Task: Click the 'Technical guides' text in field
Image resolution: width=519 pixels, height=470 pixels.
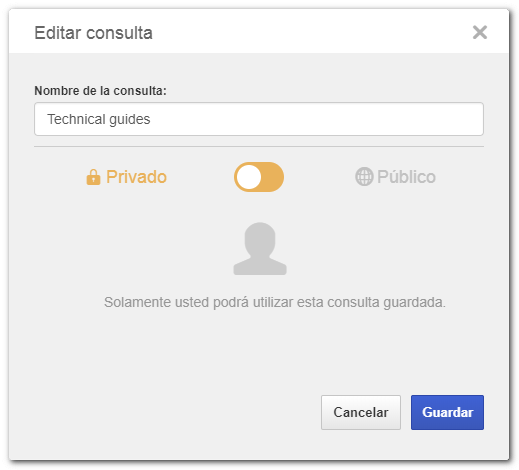Action: (99, 119)
